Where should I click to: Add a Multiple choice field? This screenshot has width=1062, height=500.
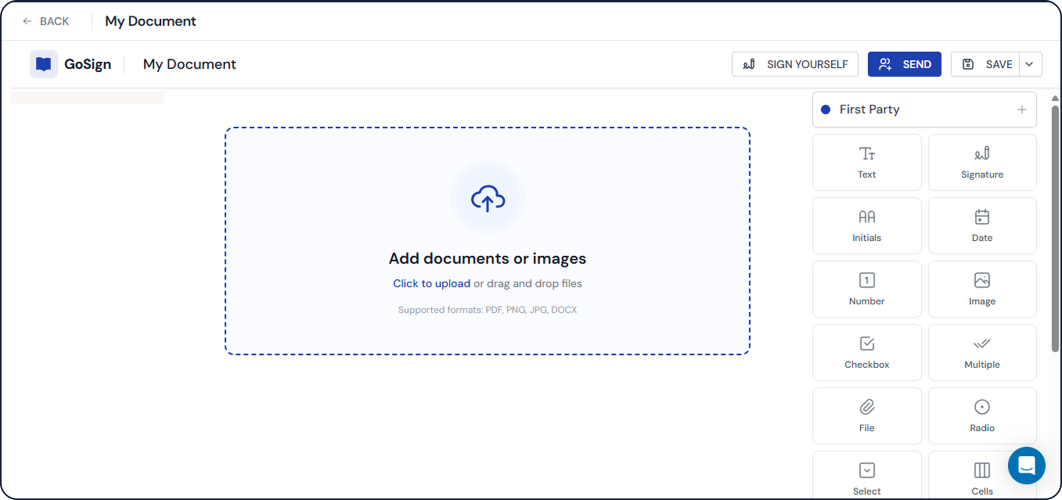pyautogui.click(x=982, y=352)
